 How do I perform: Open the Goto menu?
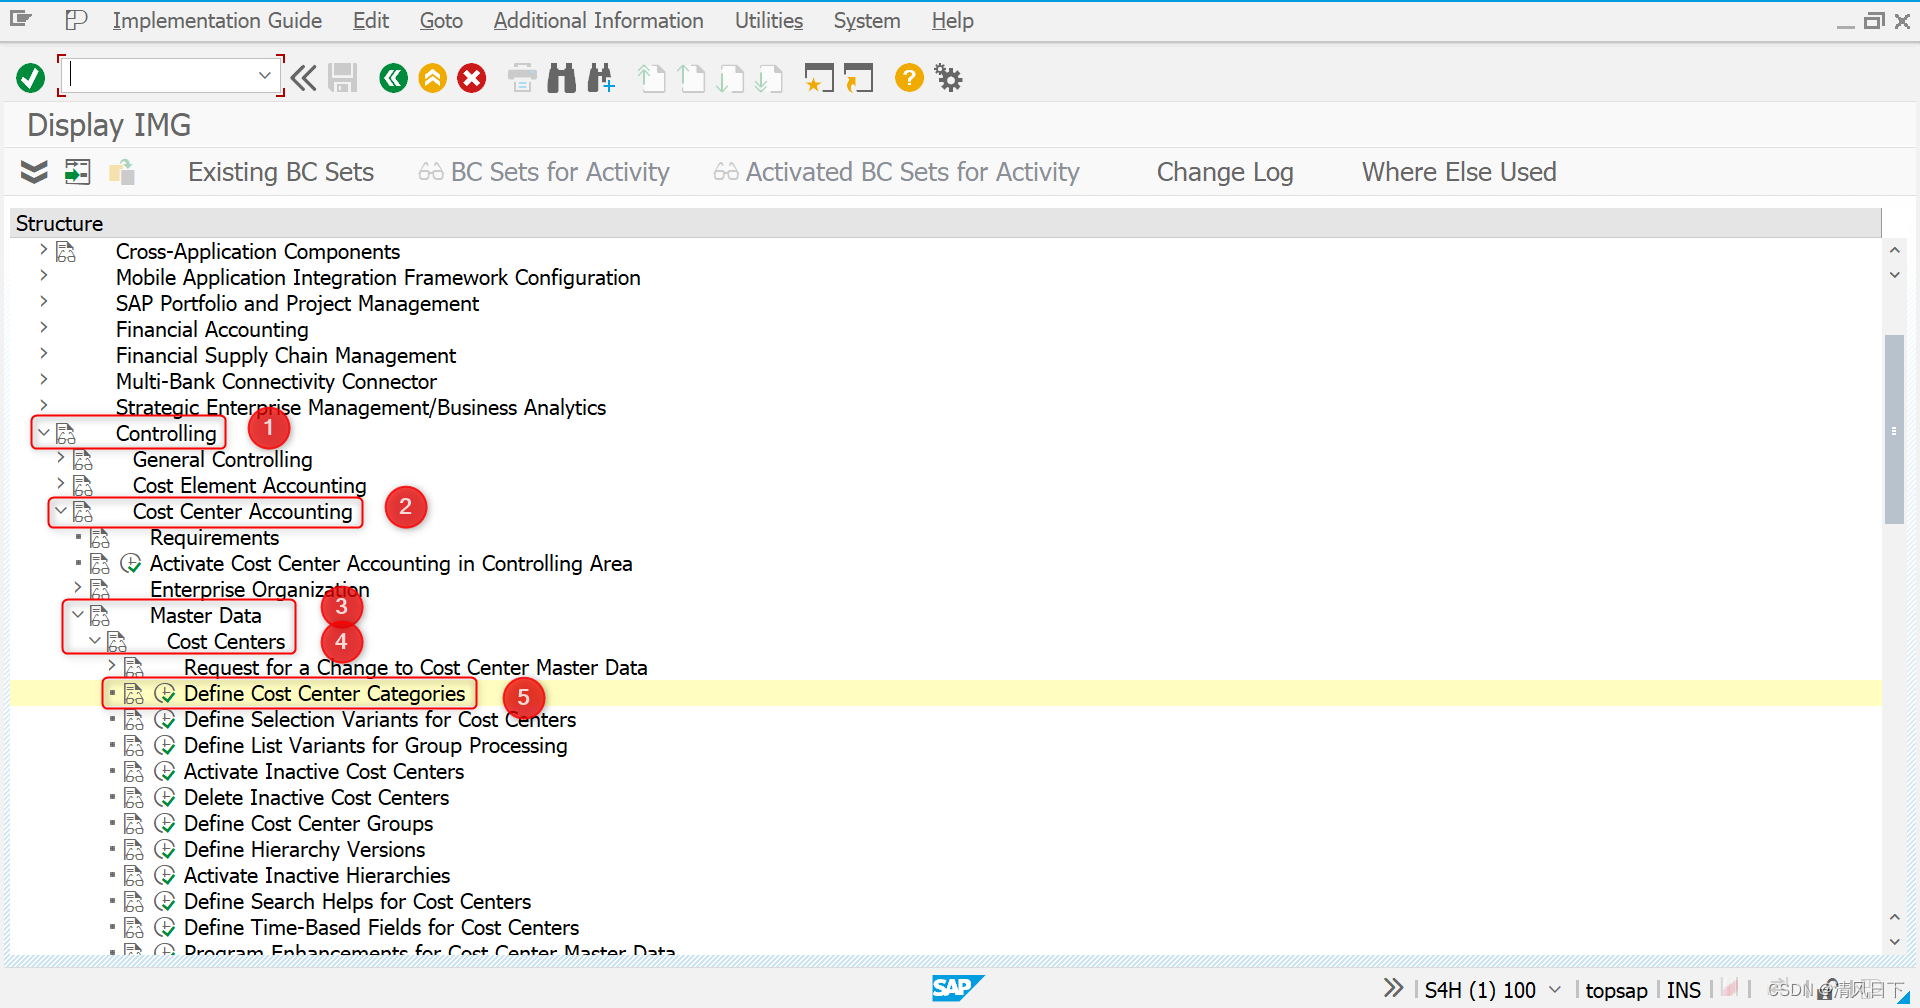tap(441, 20)
